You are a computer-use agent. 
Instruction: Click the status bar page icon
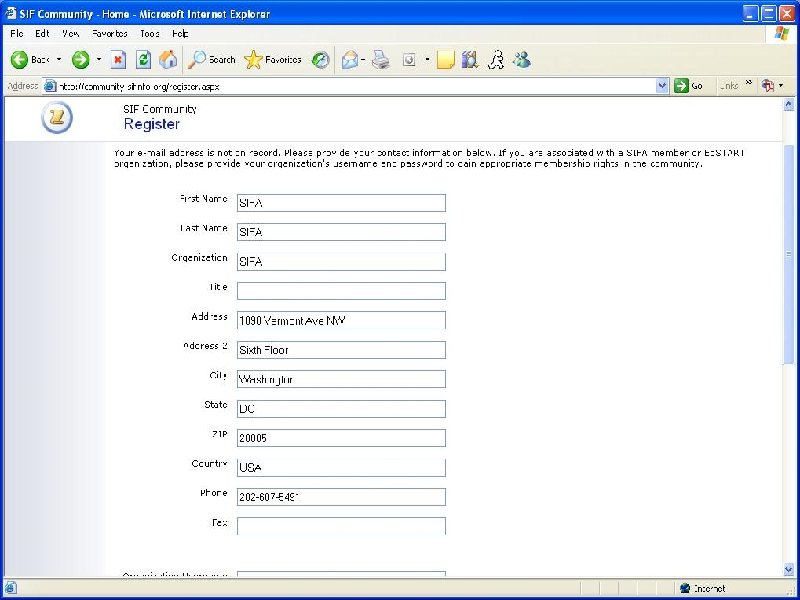pyautogui.click(x=10, y=588)
